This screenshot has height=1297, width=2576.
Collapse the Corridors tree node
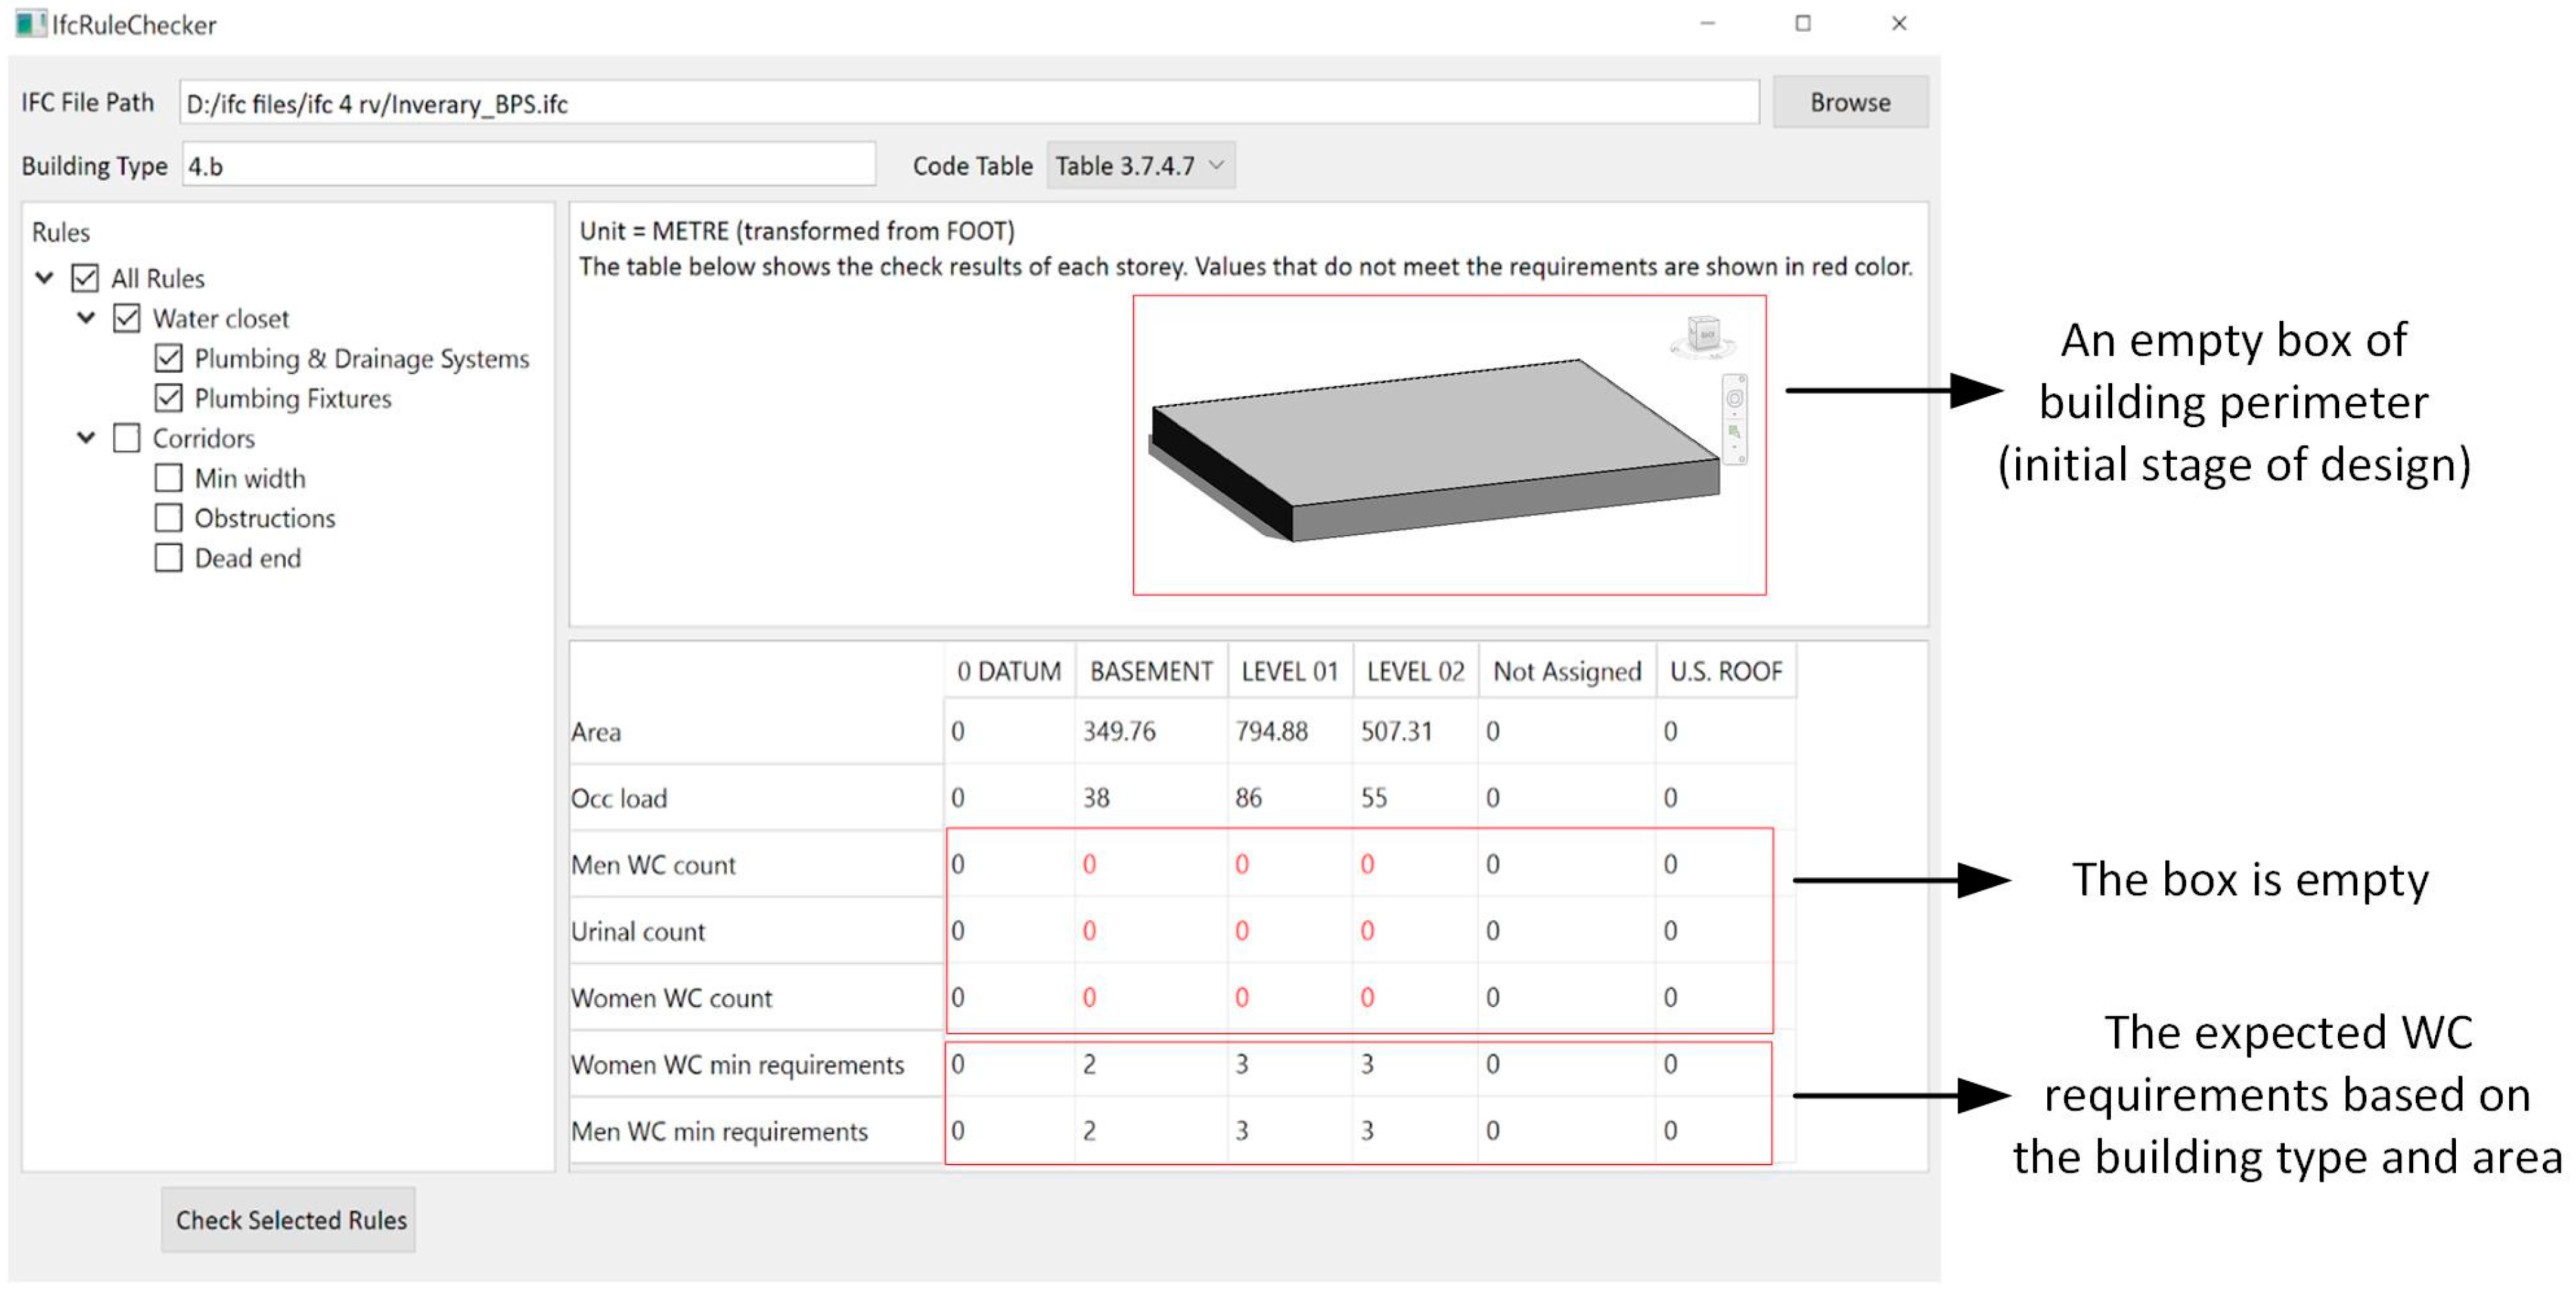point(86,438)
